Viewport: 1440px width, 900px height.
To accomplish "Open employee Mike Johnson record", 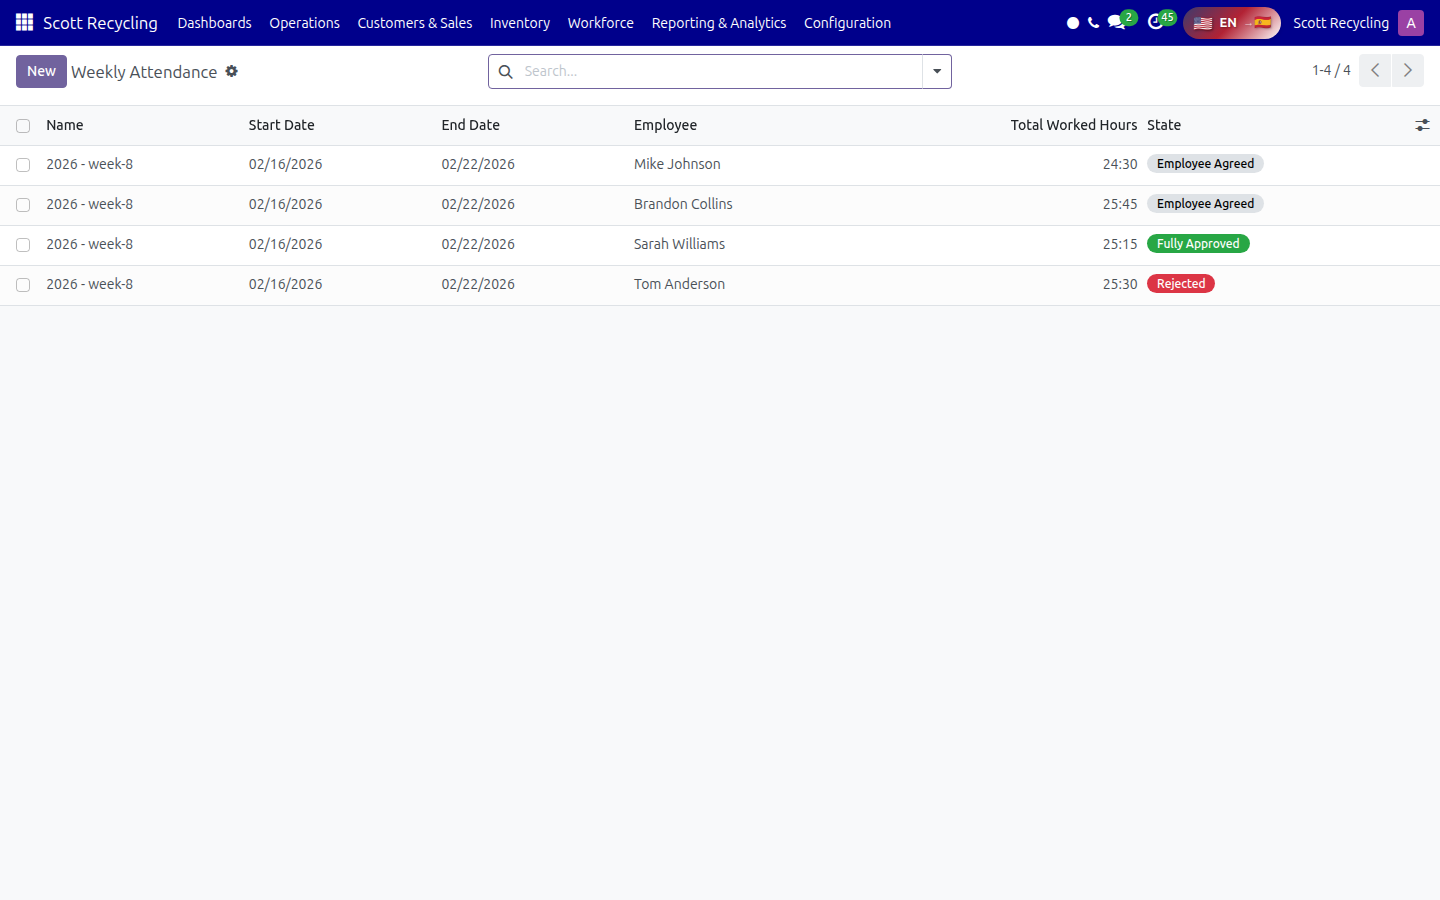I will tap(677, 164).
